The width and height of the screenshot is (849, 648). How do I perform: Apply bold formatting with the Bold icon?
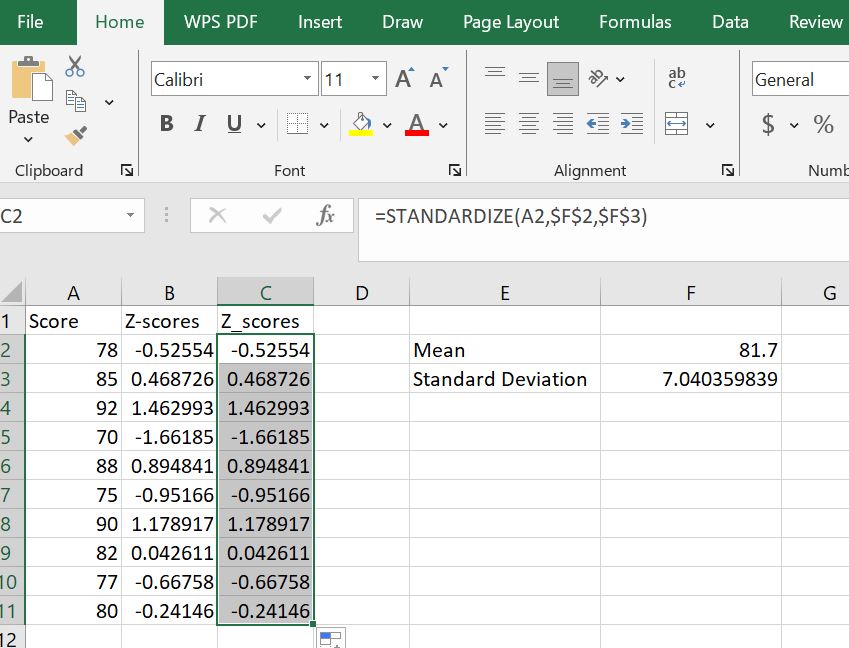coord(165,123)
